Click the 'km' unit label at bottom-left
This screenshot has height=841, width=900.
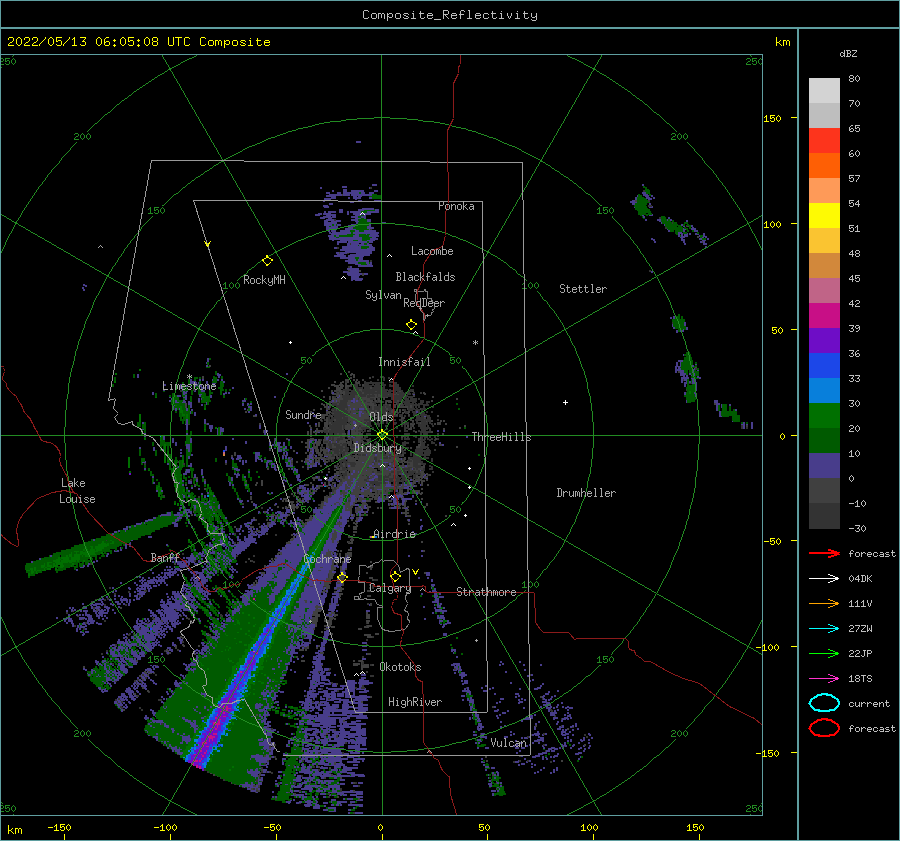(x=14, y=830)
